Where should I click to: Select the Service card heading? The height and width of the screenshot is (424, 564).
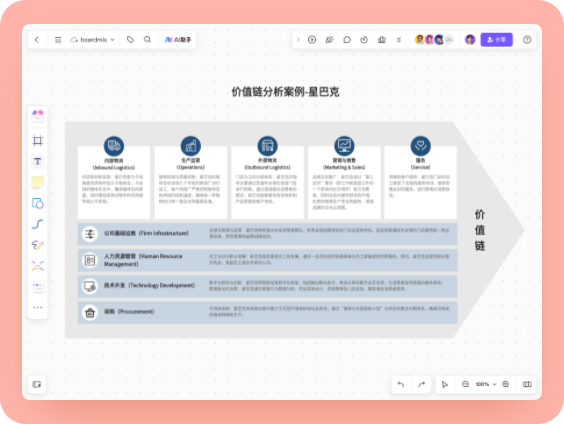420,164
